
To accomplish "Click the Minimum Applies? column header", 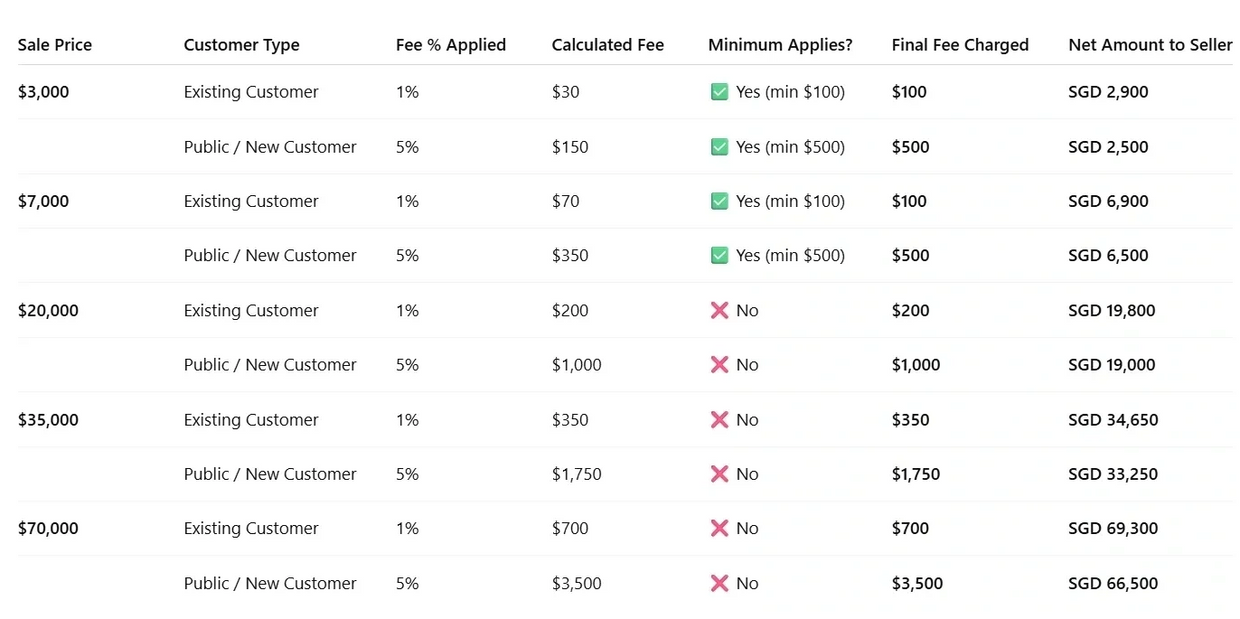I will (780, 45).
